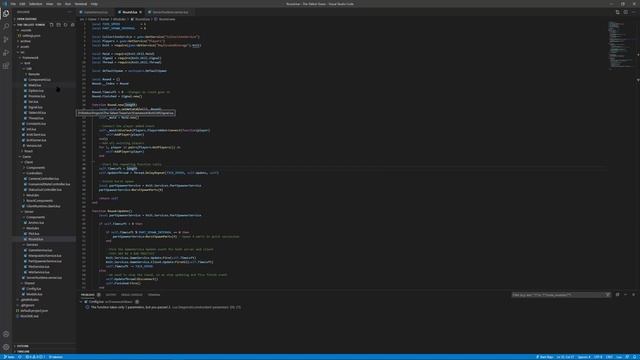
Task: Close the bottom panel
Action: [633, 295]
